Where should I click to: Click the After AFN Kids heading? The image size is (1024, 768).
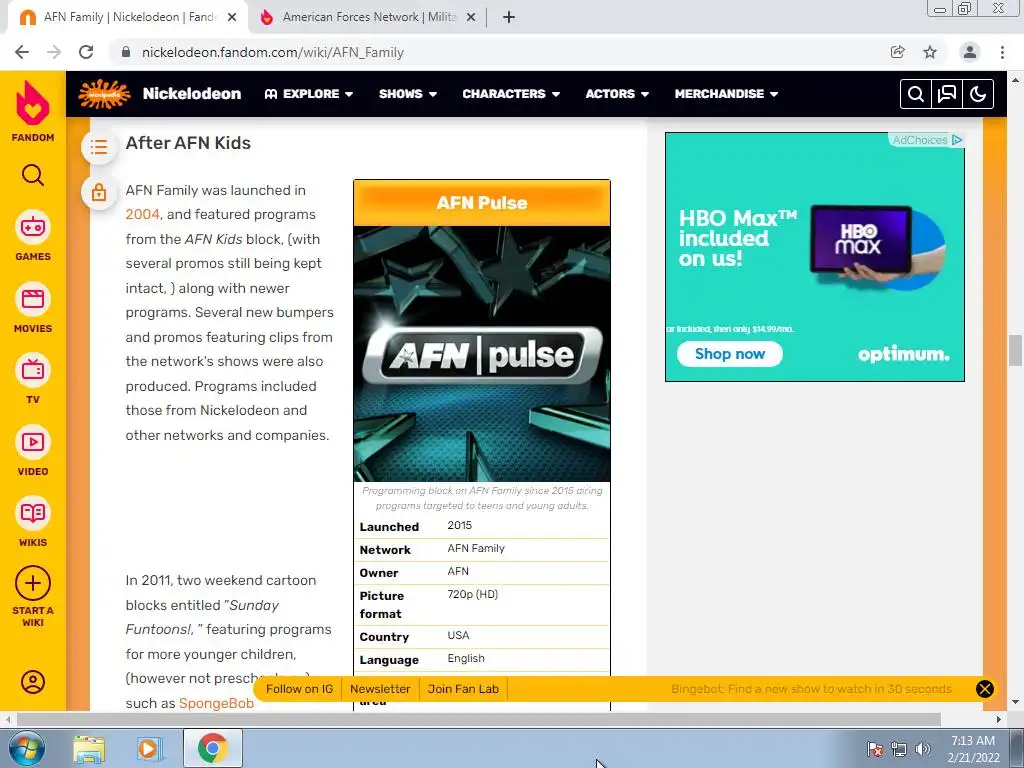click(188, 143)
